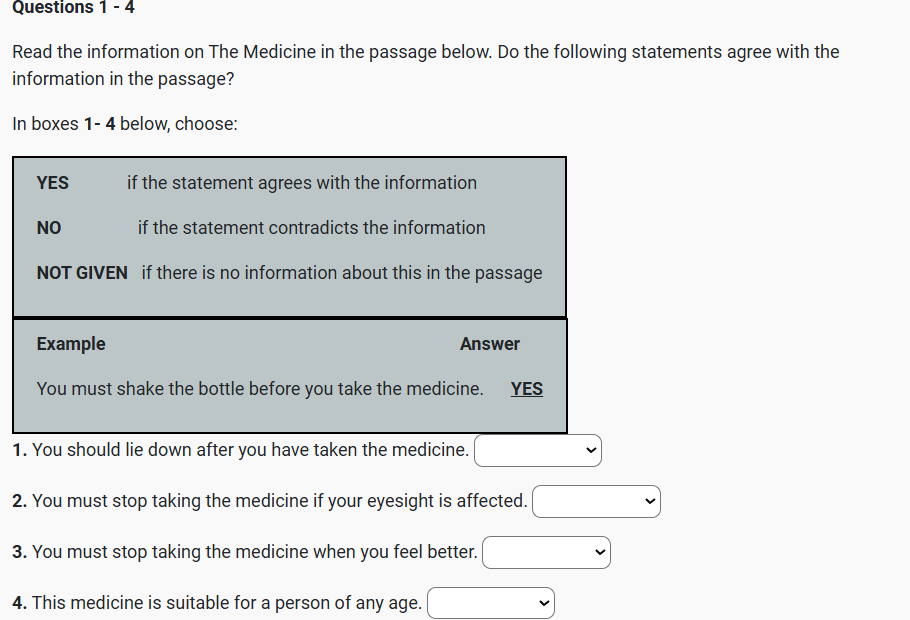Click the bold NO label in the legend
This screenshot has height=620, width=910.
pos(49,228)
